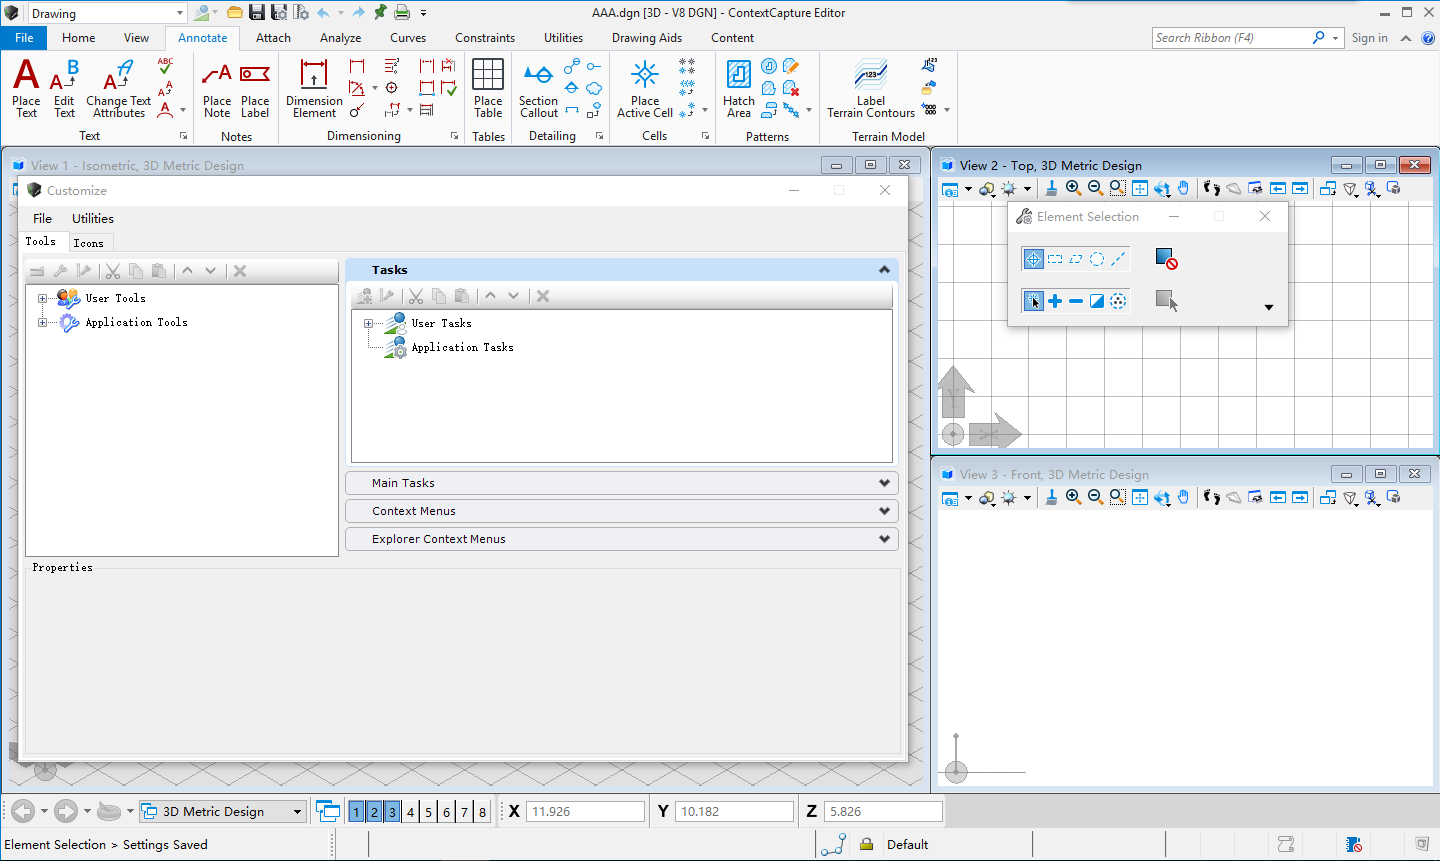The height and width of the screenshot is (861, 1440).
Task: Toggle view 4 button in view groups
Action: 410,812
